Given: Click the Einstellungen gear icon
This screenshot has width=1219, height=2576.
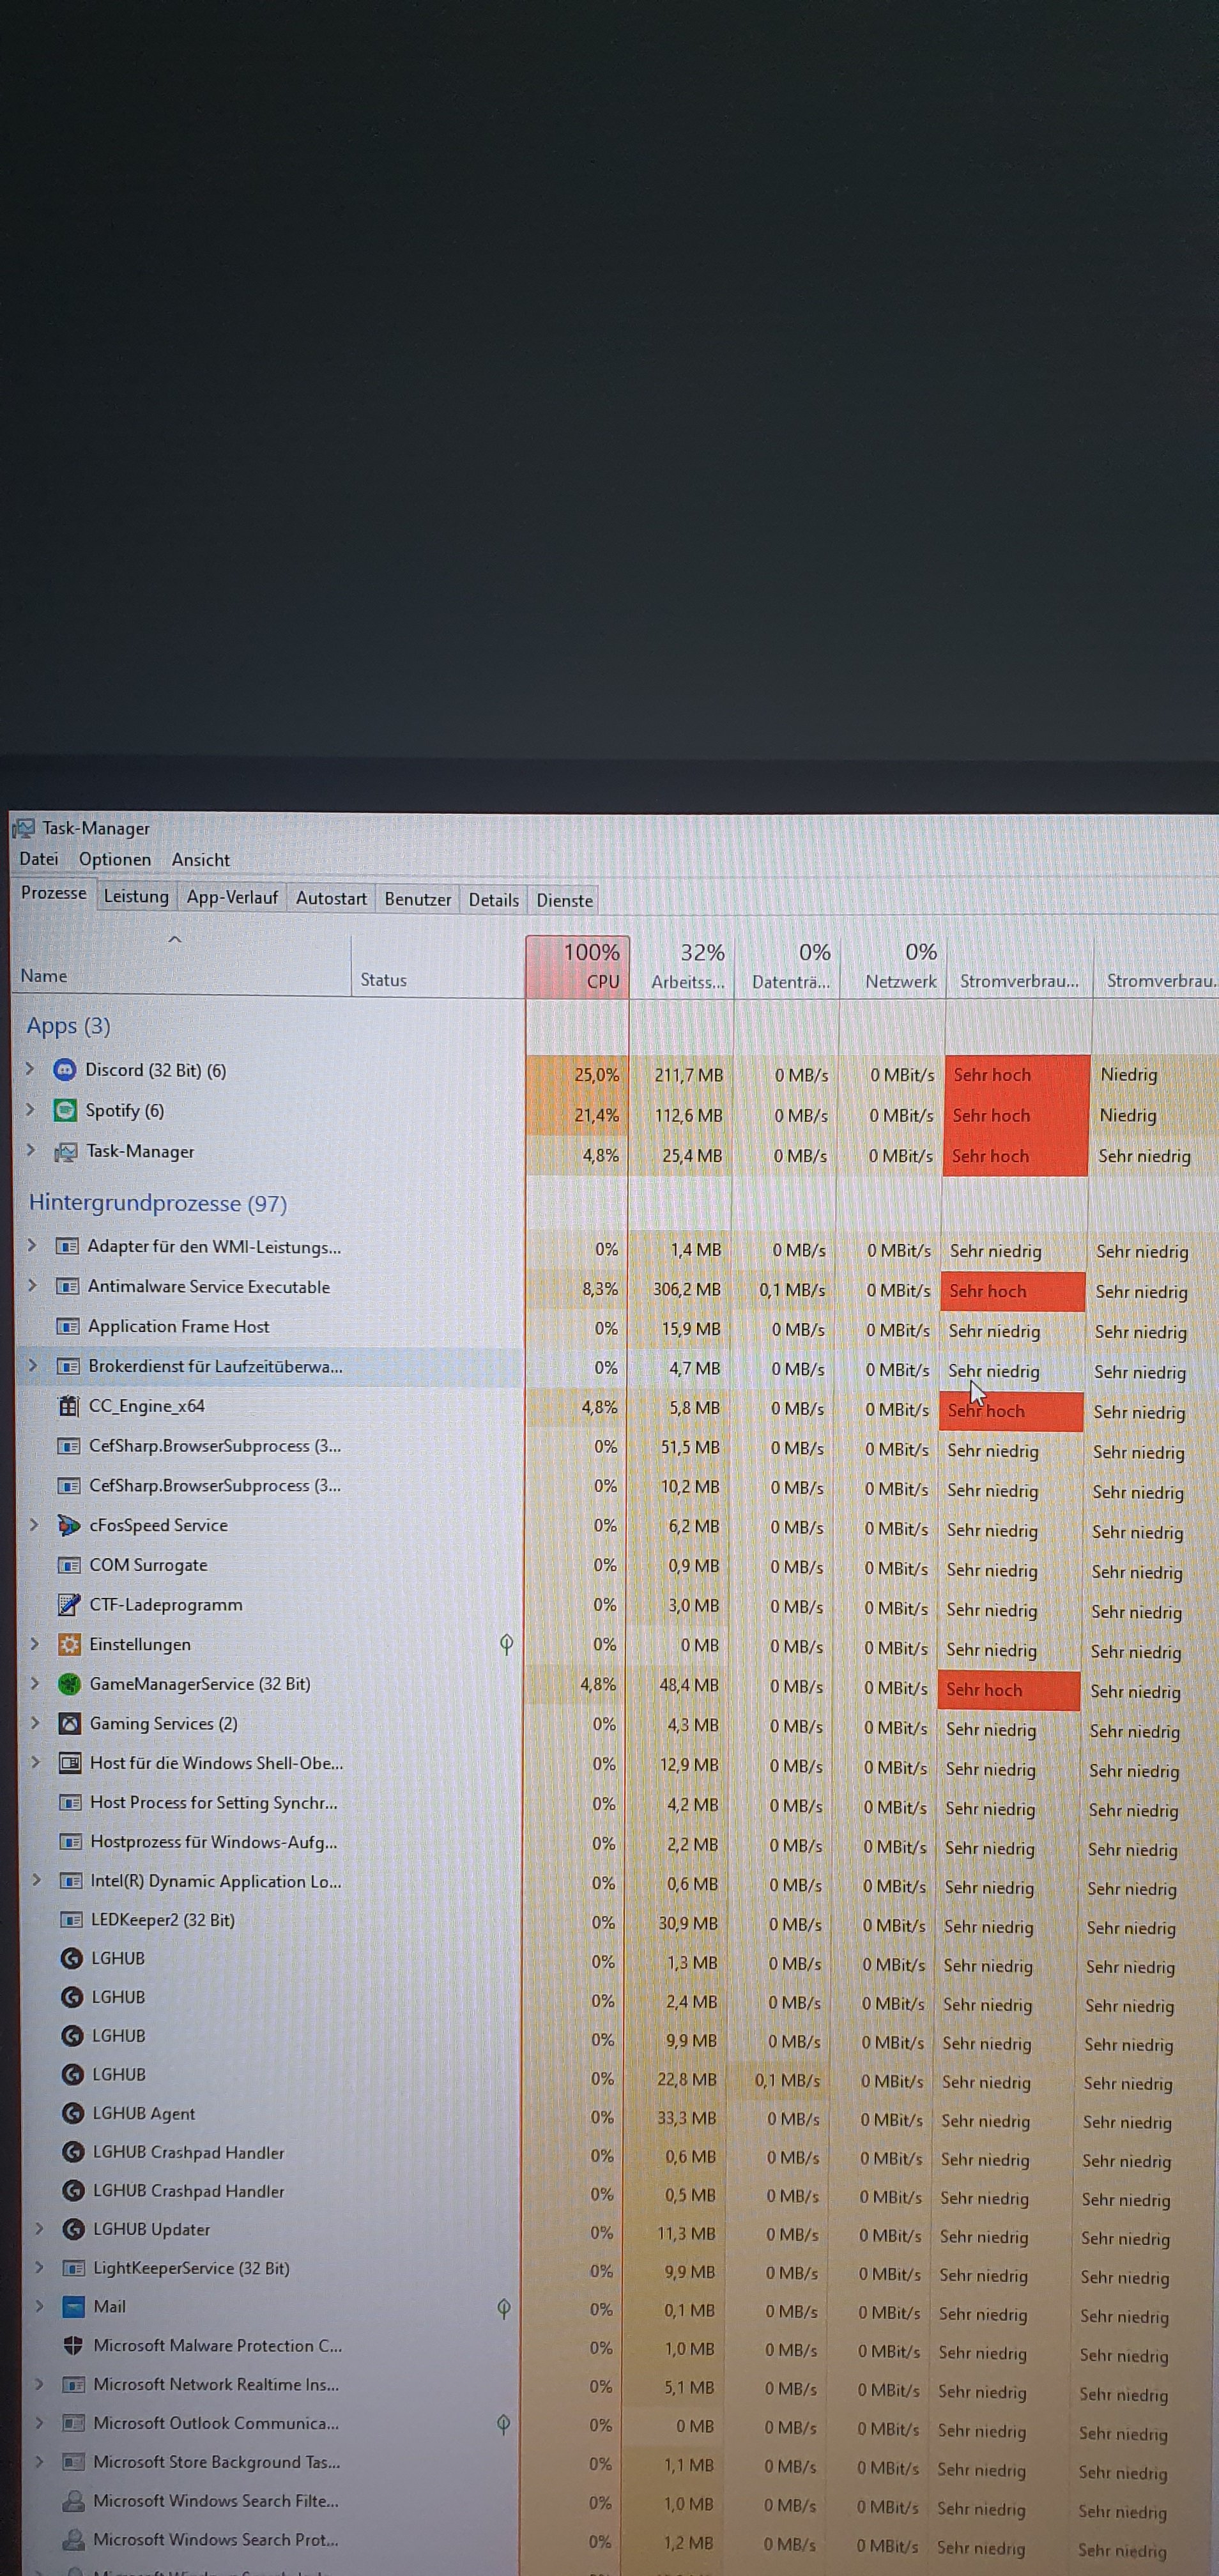Looking at the screenshot, I should point(69,1644).
